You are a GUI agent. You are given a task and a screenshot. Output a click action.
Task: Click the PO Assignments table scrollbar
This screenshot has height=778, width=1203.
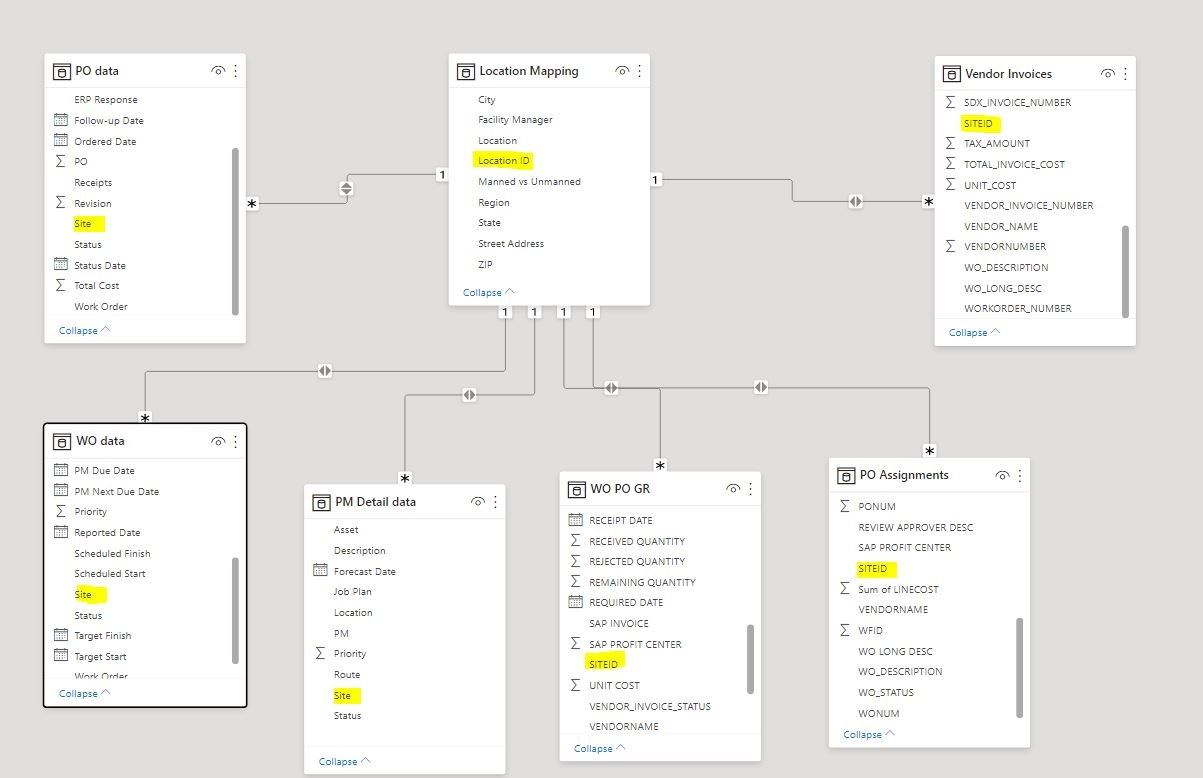(x=1020, y=667)
